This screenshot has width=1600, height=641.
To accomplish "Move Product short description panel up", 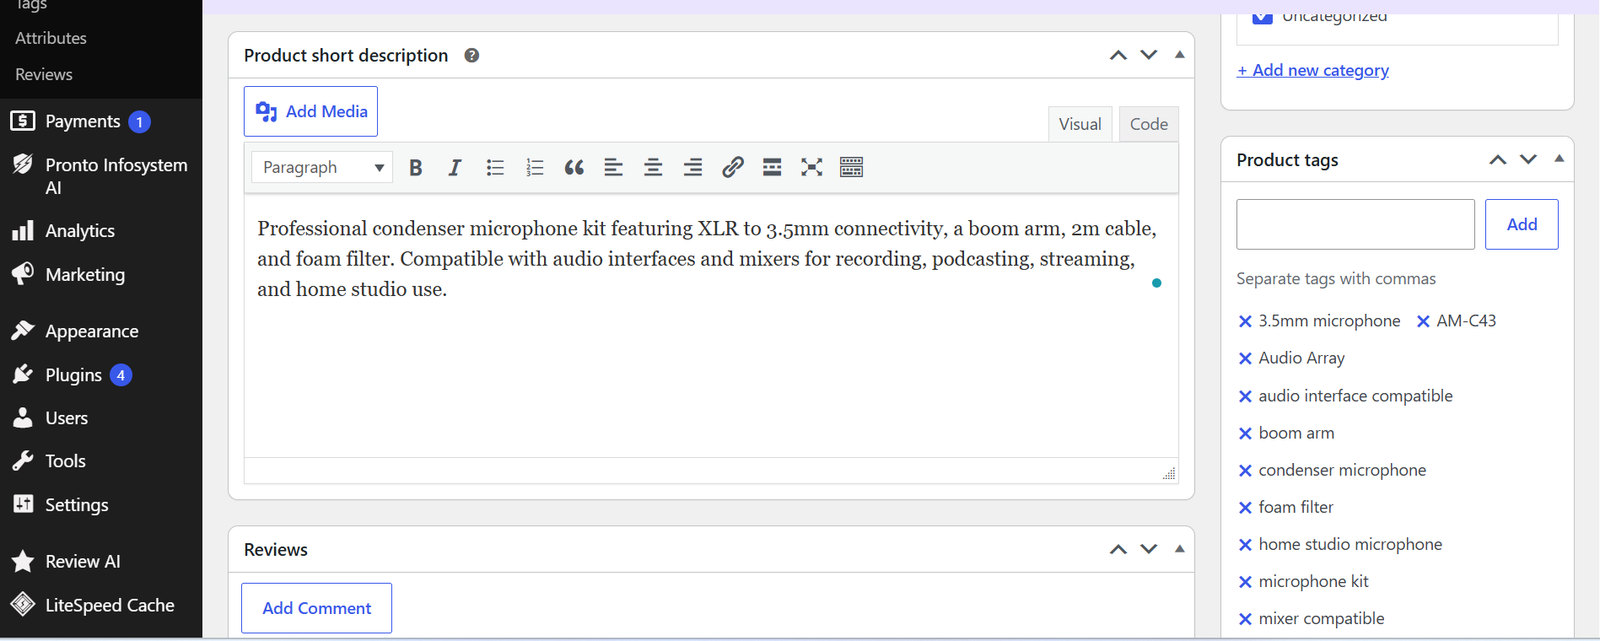I will click(x=1118, y=55).
